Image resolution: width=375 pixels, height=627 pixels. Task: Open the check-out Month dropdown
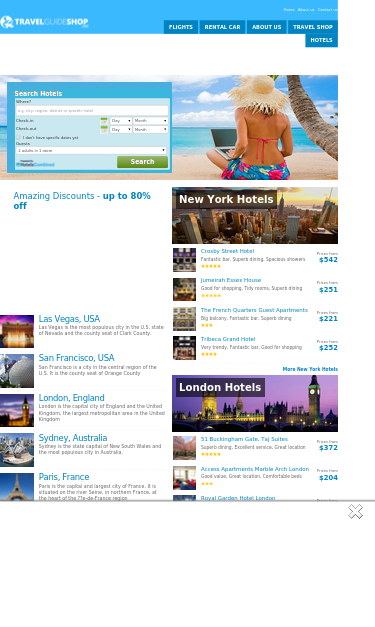point(150,130)
